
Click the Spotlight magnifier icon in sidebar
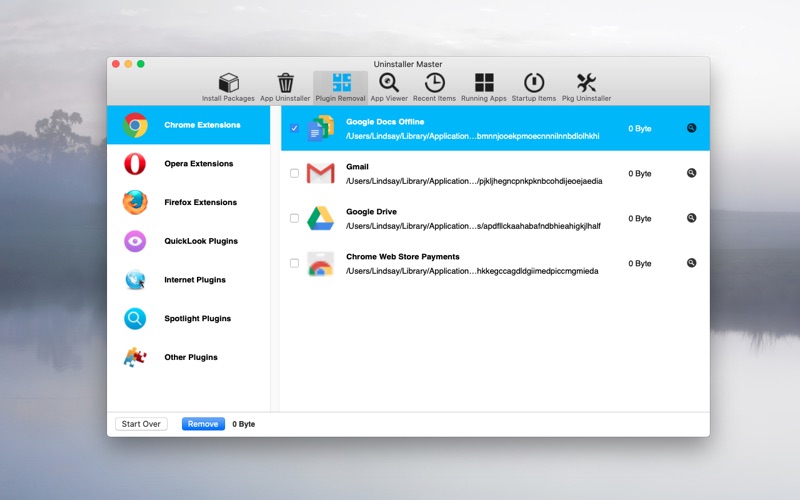click(135, 318)
